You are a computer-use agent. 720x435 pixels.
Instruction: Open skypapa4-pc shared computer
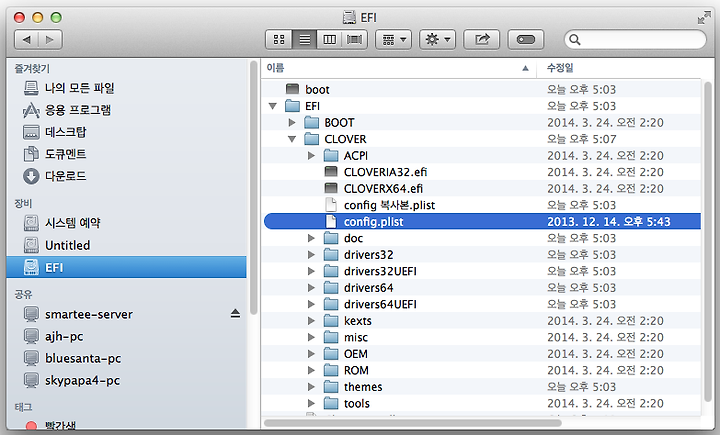pyautogui.click(x=126, y=380)
